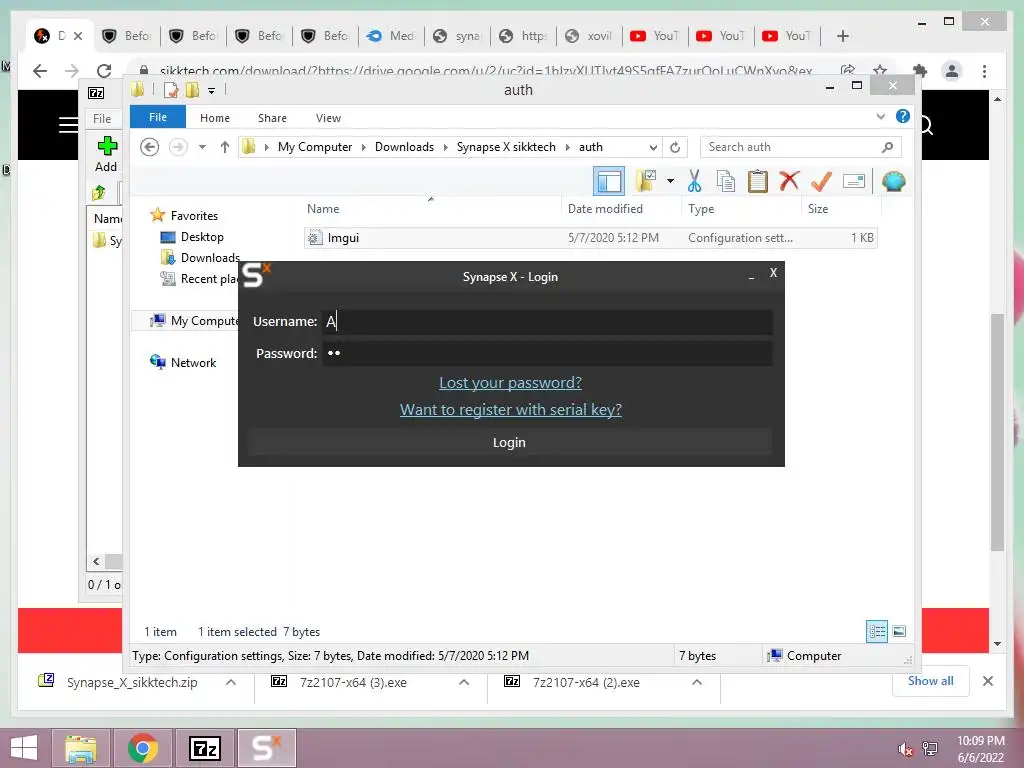This screenshot has height=768, width=1024.
Task: Toggle the navigation pane layout icon
Action: (x=609, y=181)
